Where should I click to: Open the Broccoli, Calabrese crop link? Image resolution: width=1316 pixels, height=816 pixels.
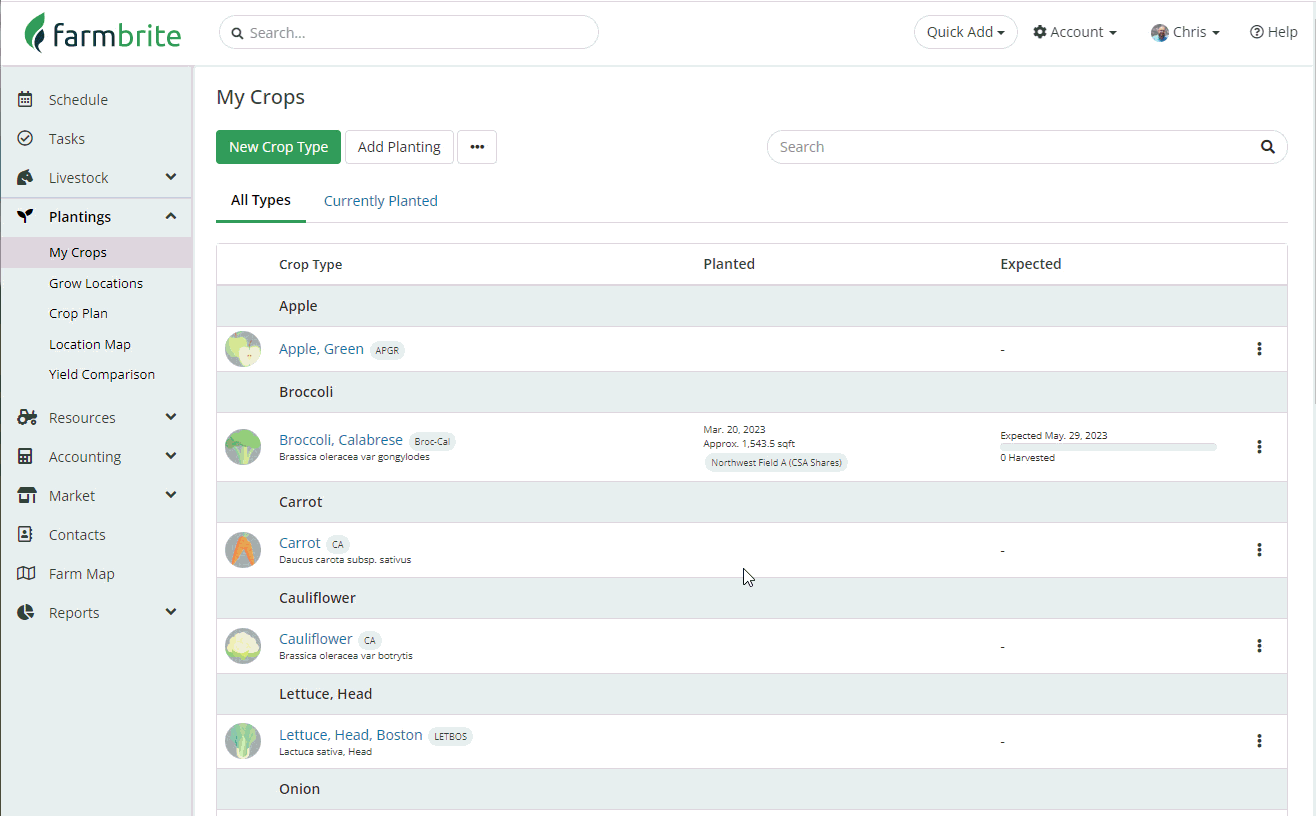341,440
